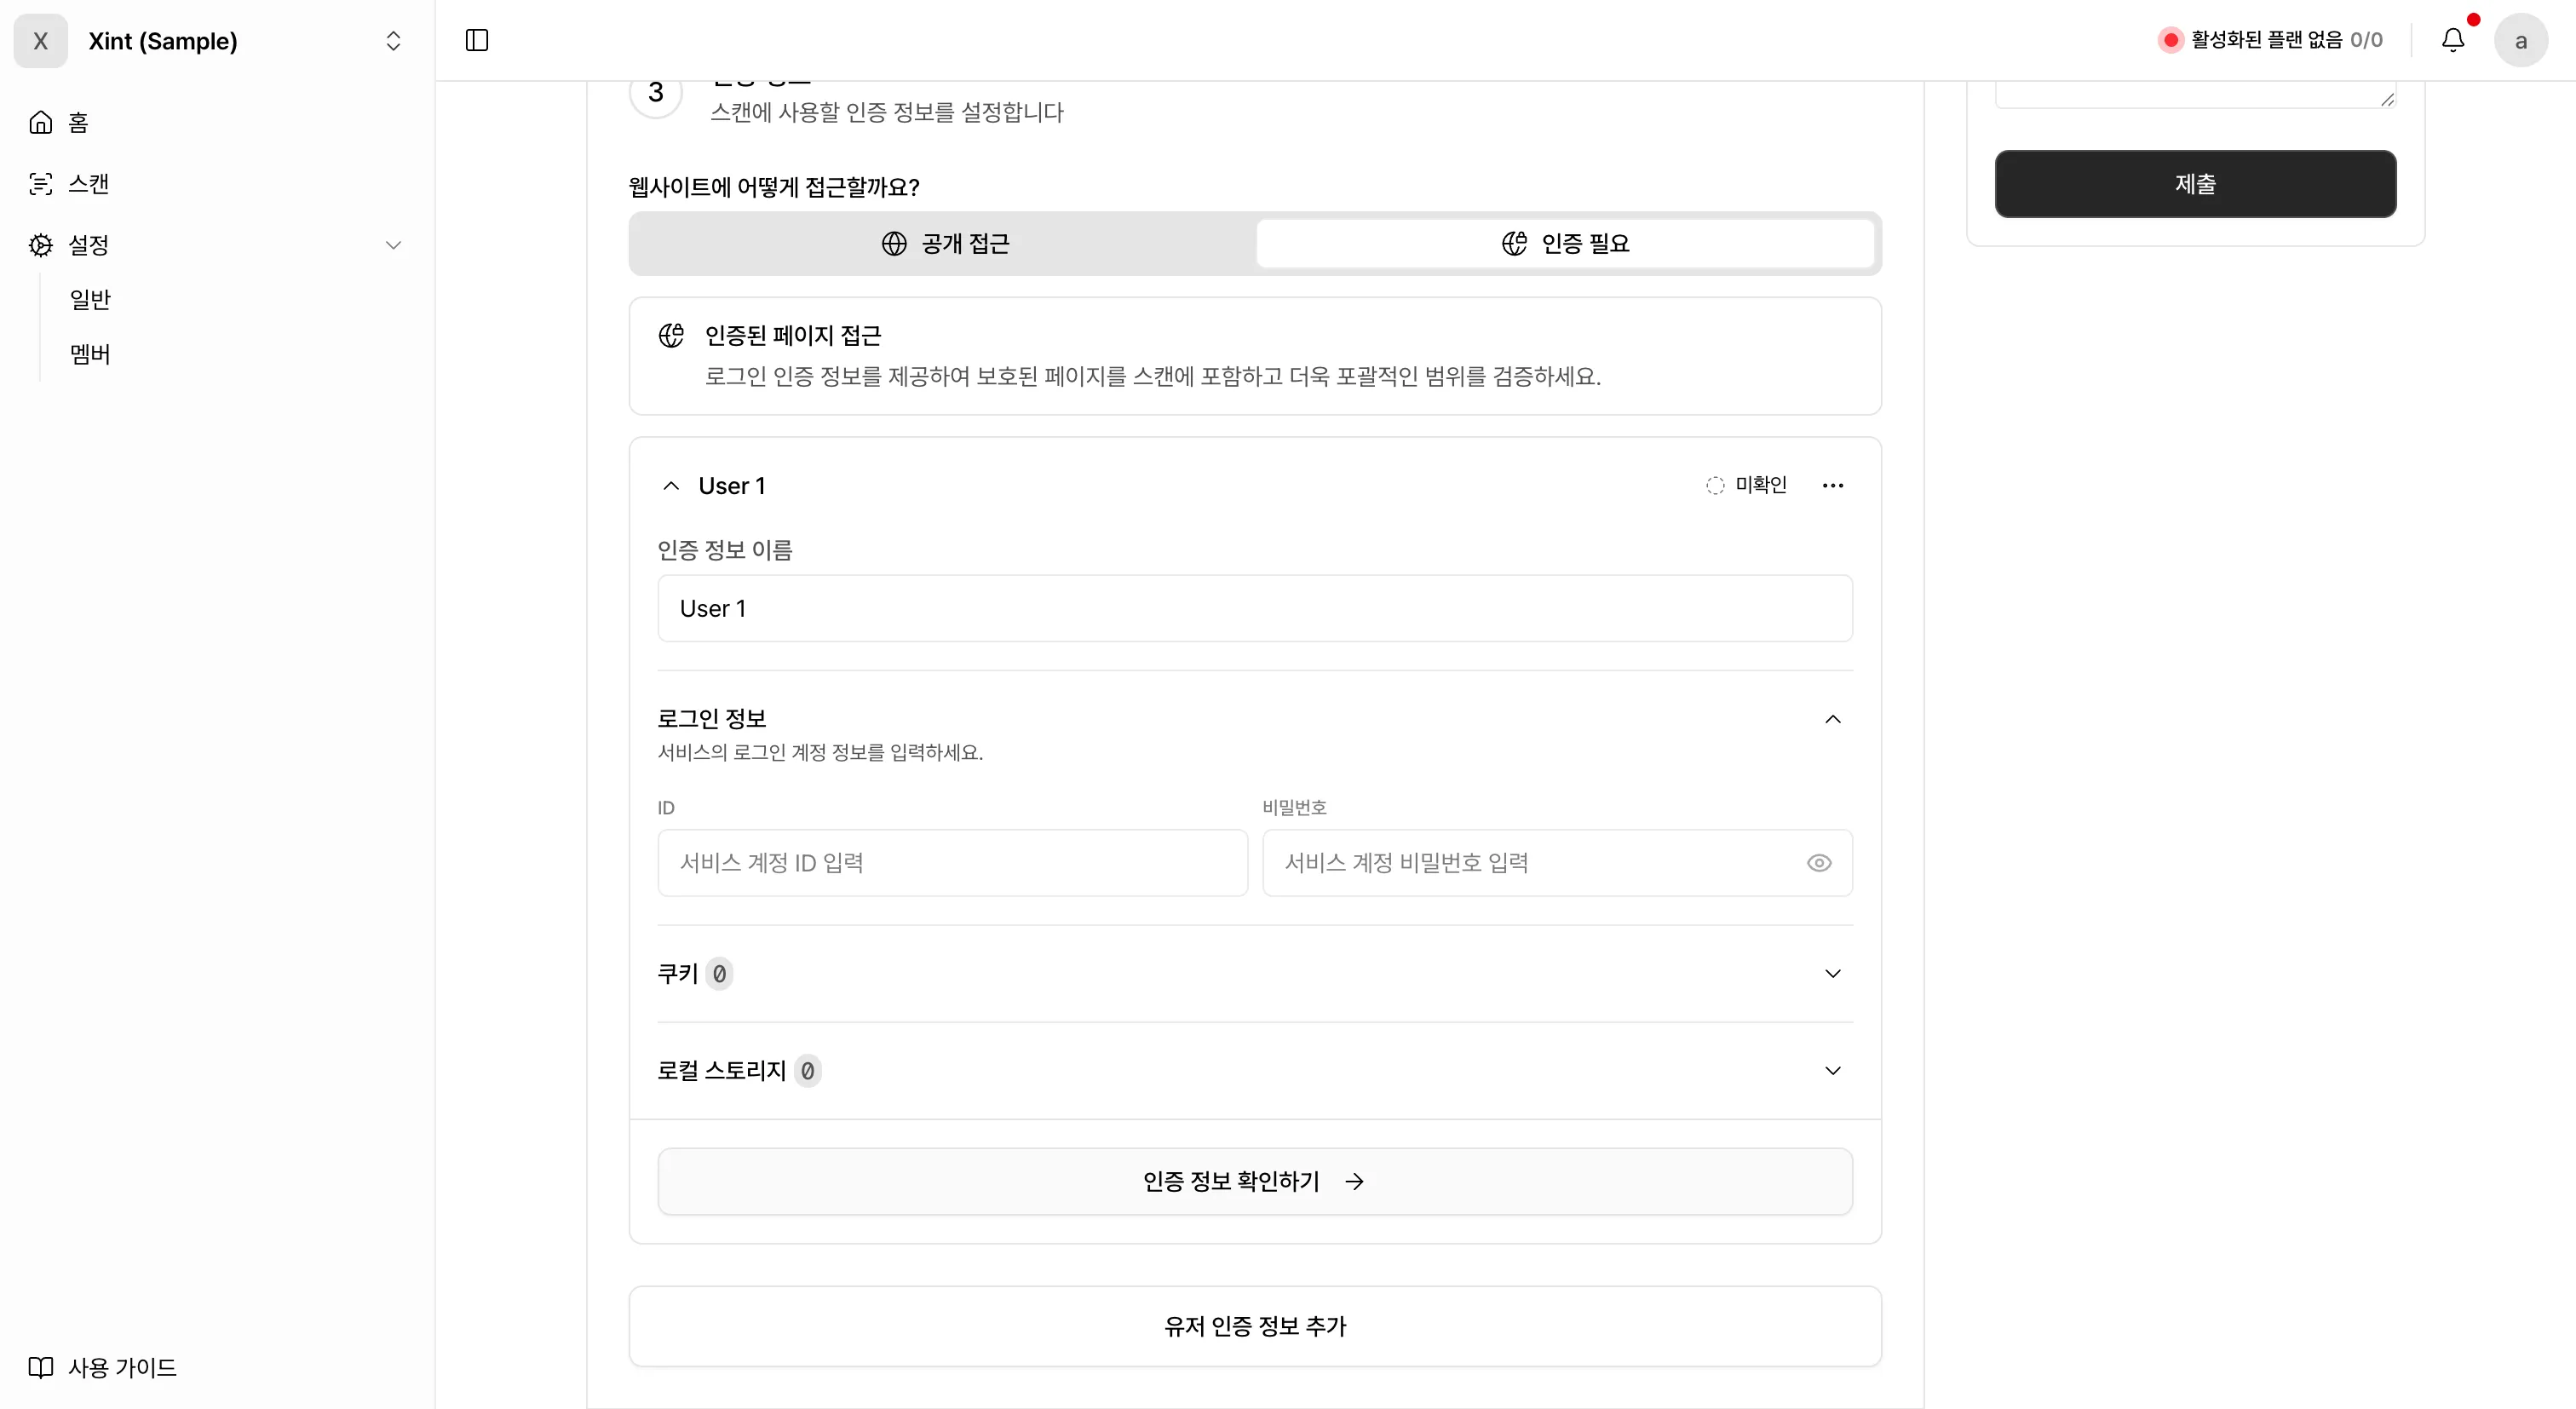Open the Xint (Sample) workspace switcher
This screenshot has width=2576, height=1409.
pyautogui.click(x=392, y=41)
